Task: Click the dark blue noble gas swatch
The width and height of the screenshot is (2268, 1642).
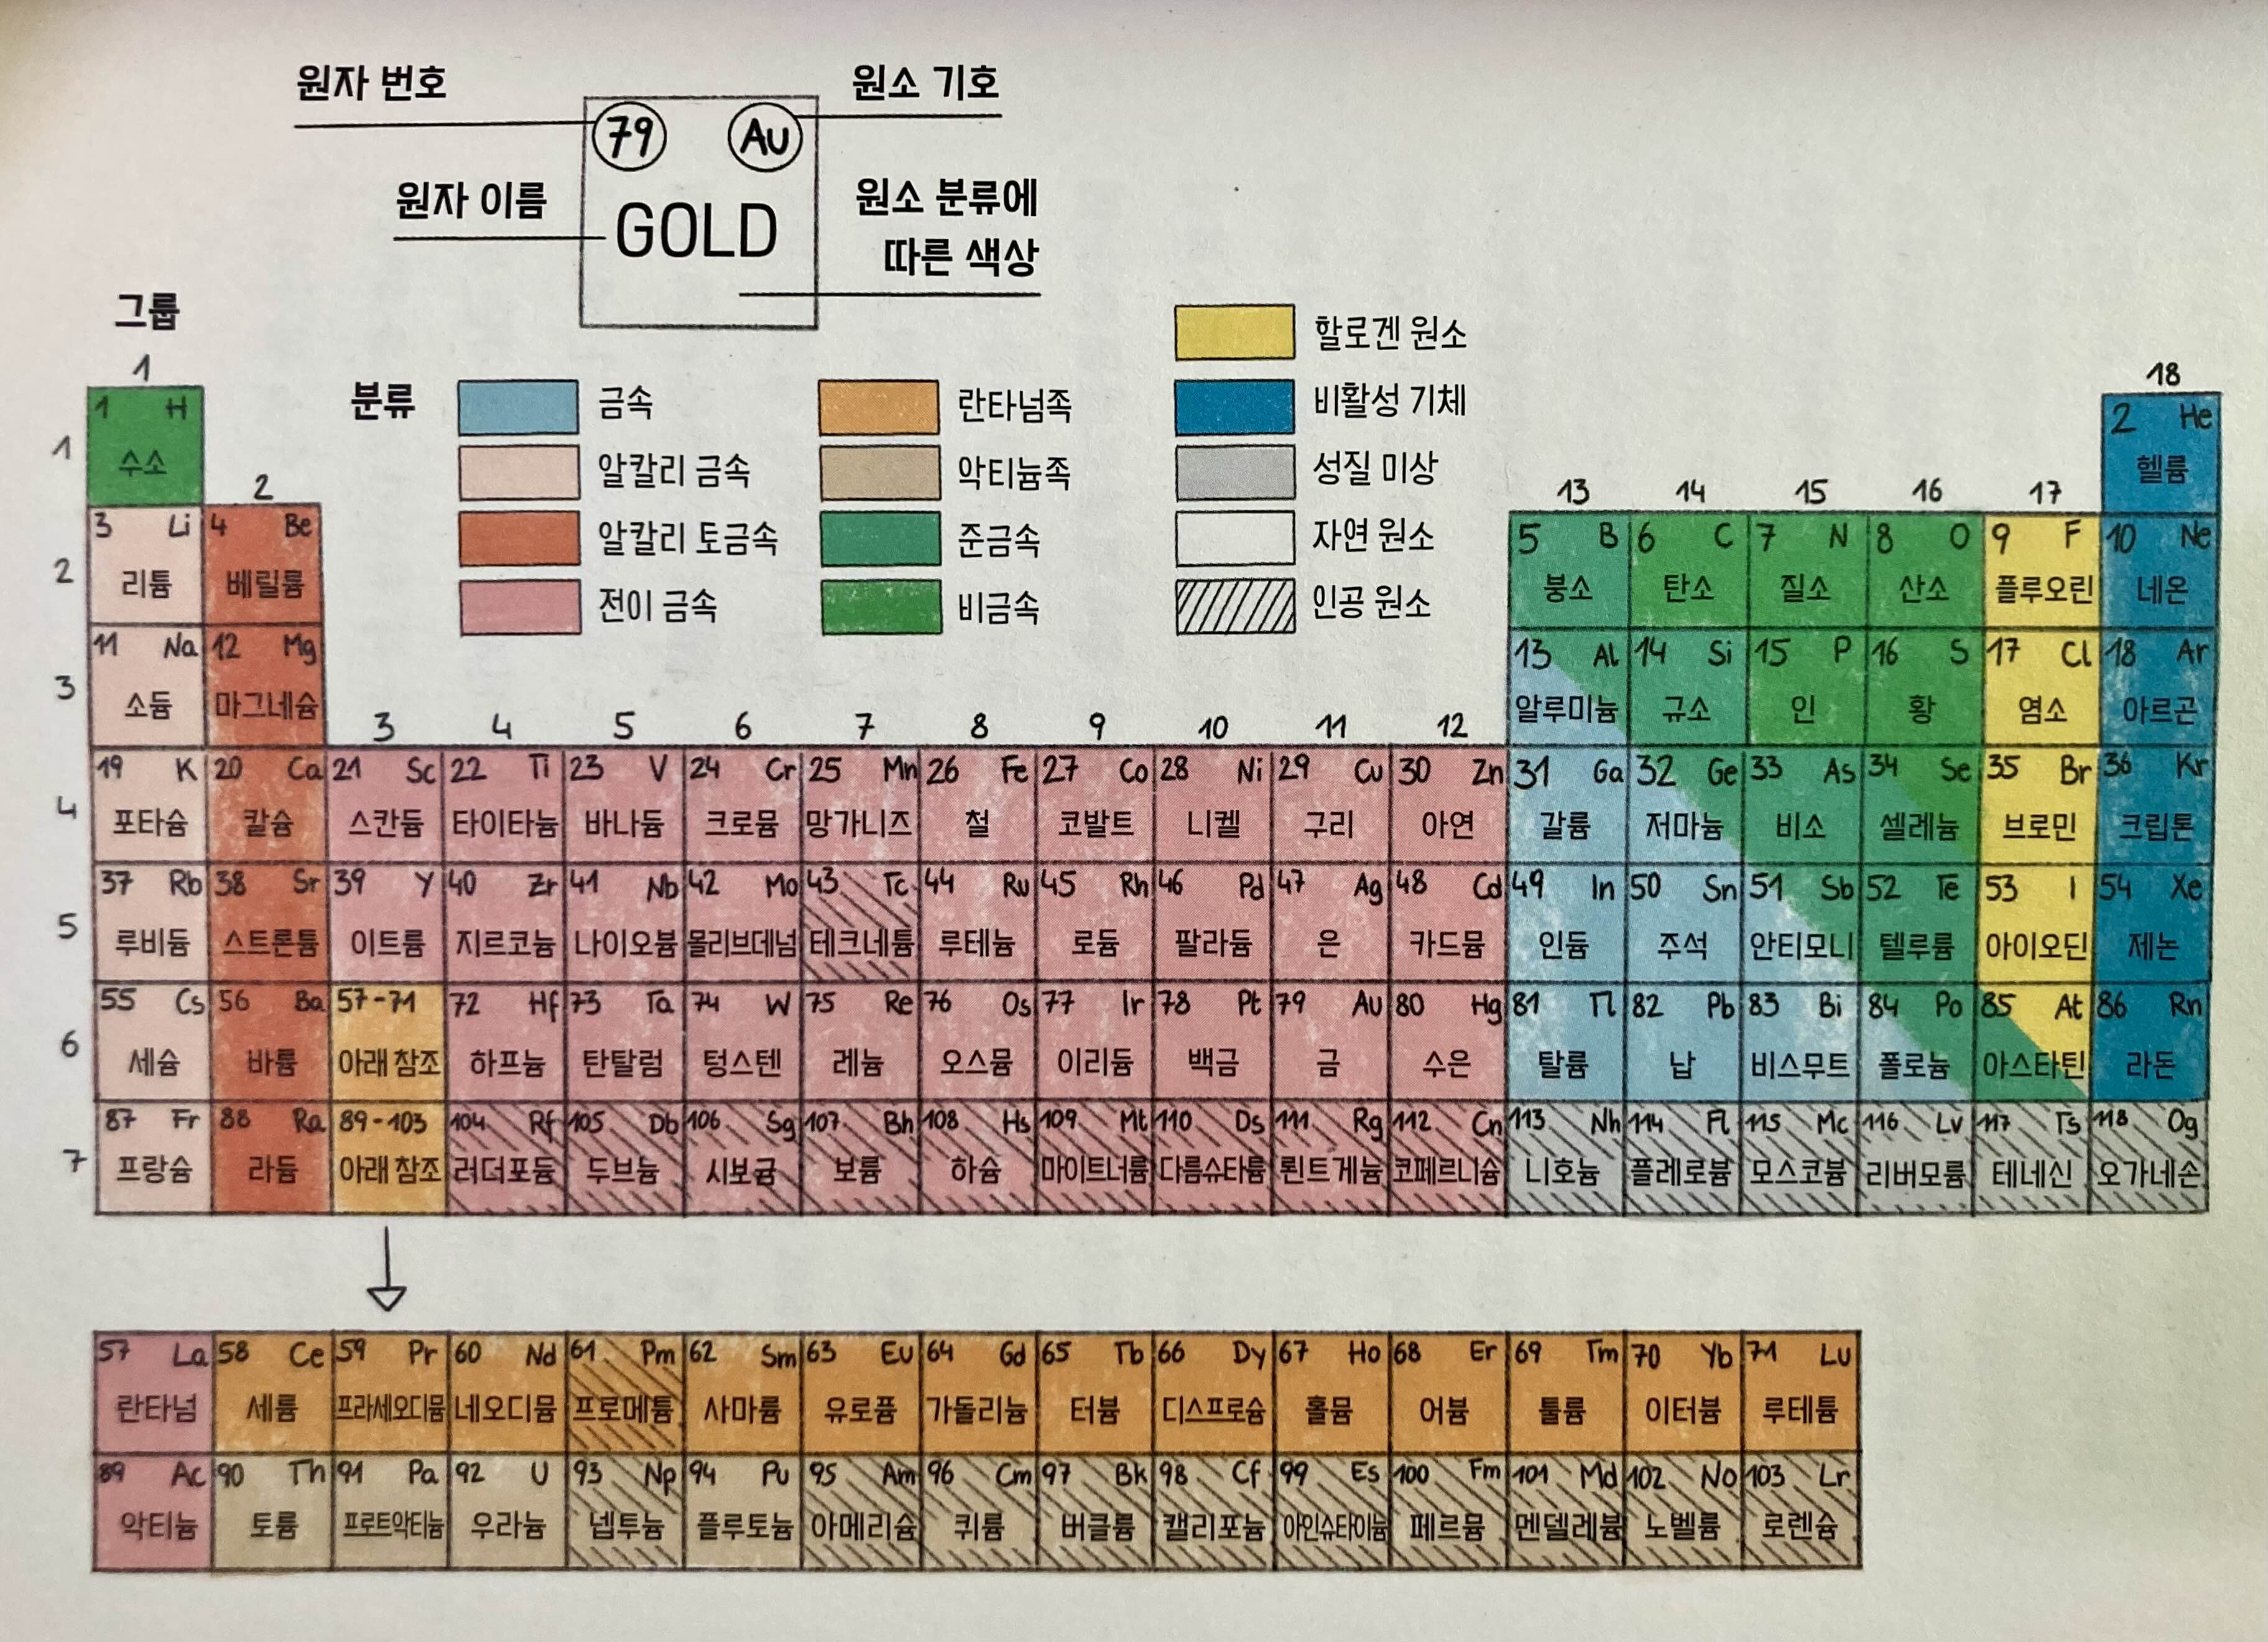Action: (x=1234, y=406)
